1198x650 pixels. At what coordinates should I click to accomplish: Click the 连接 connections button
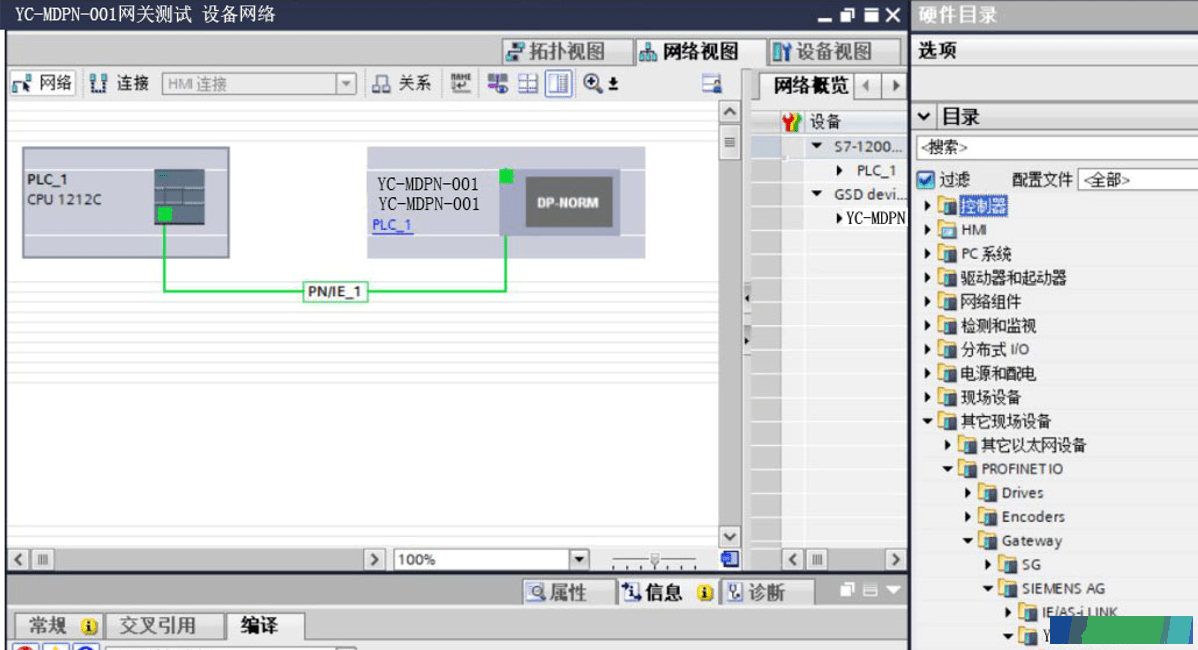(119, 83)
